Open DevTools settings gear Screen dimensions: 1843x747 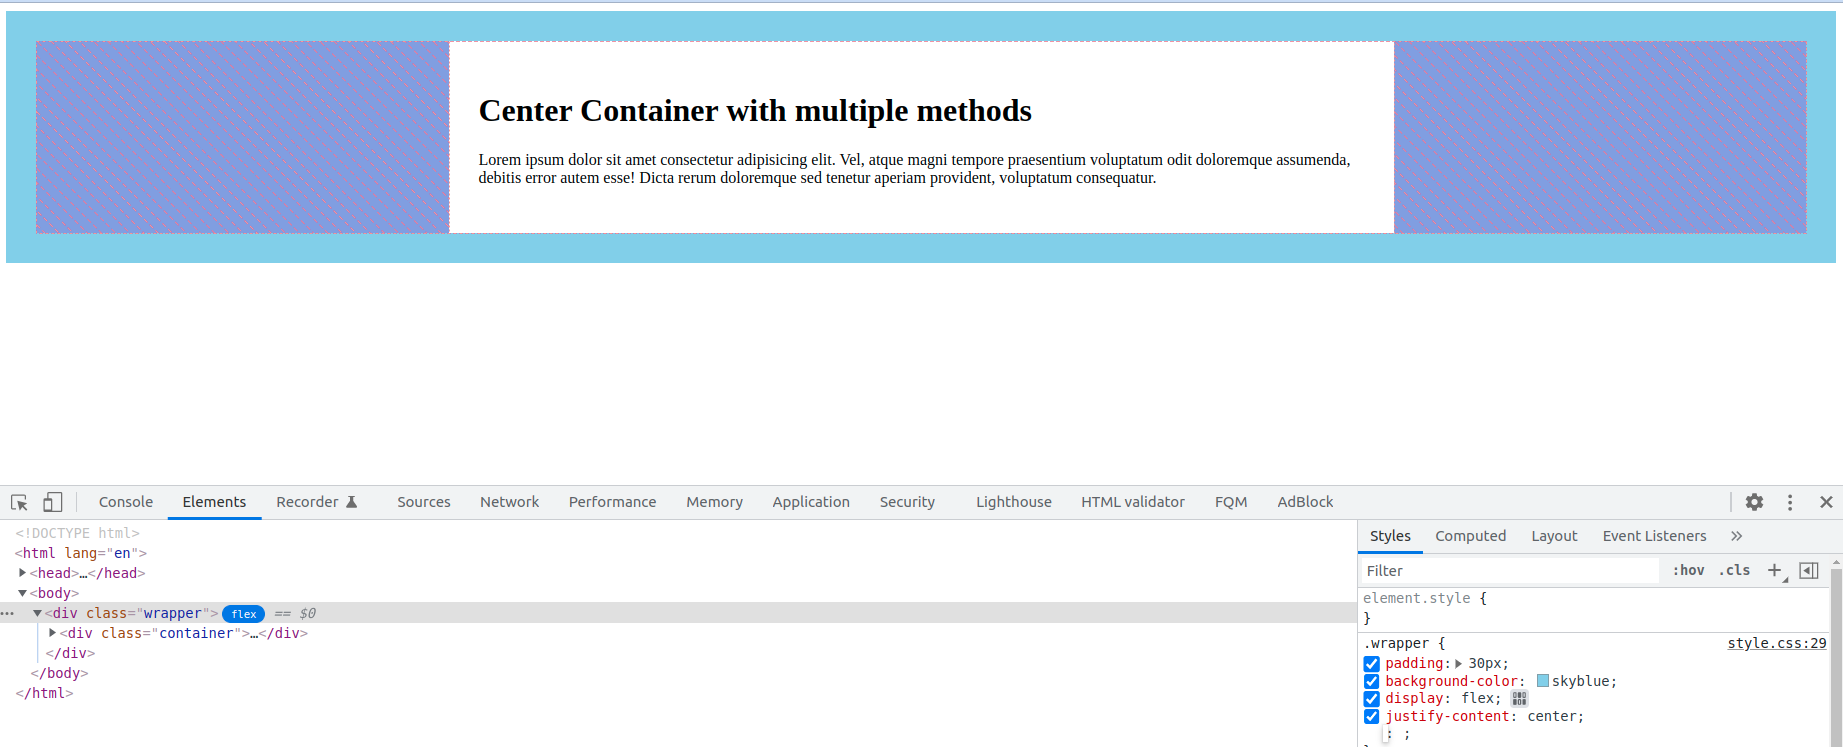tap(1754, 502)
